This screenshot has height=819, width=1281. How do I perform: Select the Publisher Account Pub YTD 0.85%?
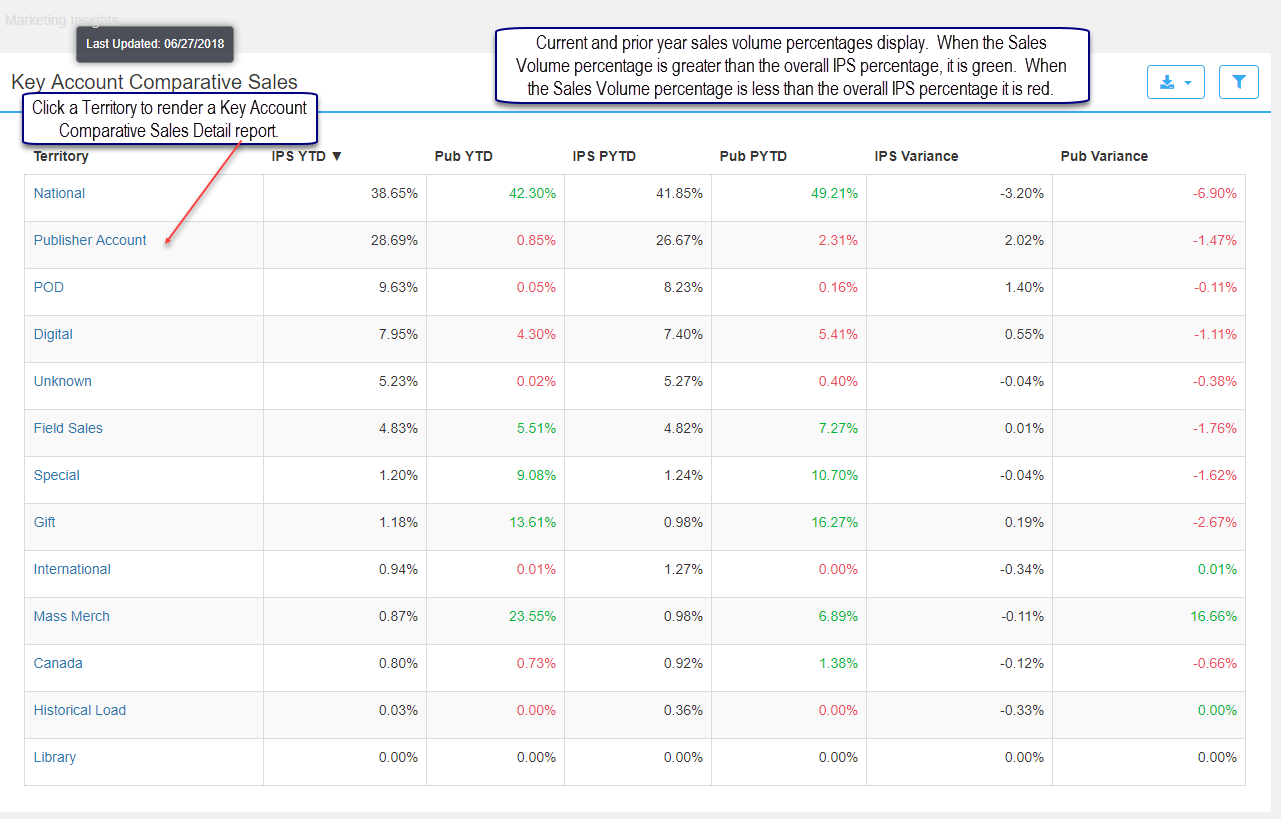coord(536,240)
